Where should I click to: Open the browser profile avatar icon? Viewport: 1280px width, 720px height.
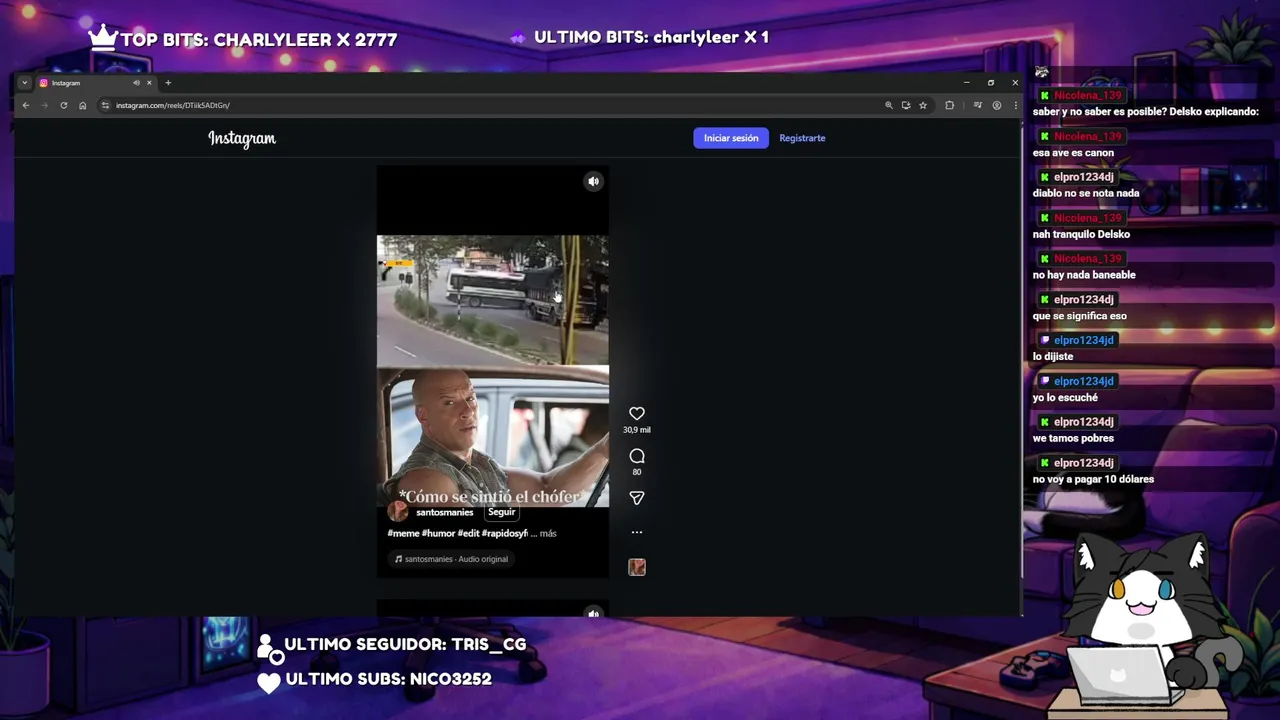996,105
